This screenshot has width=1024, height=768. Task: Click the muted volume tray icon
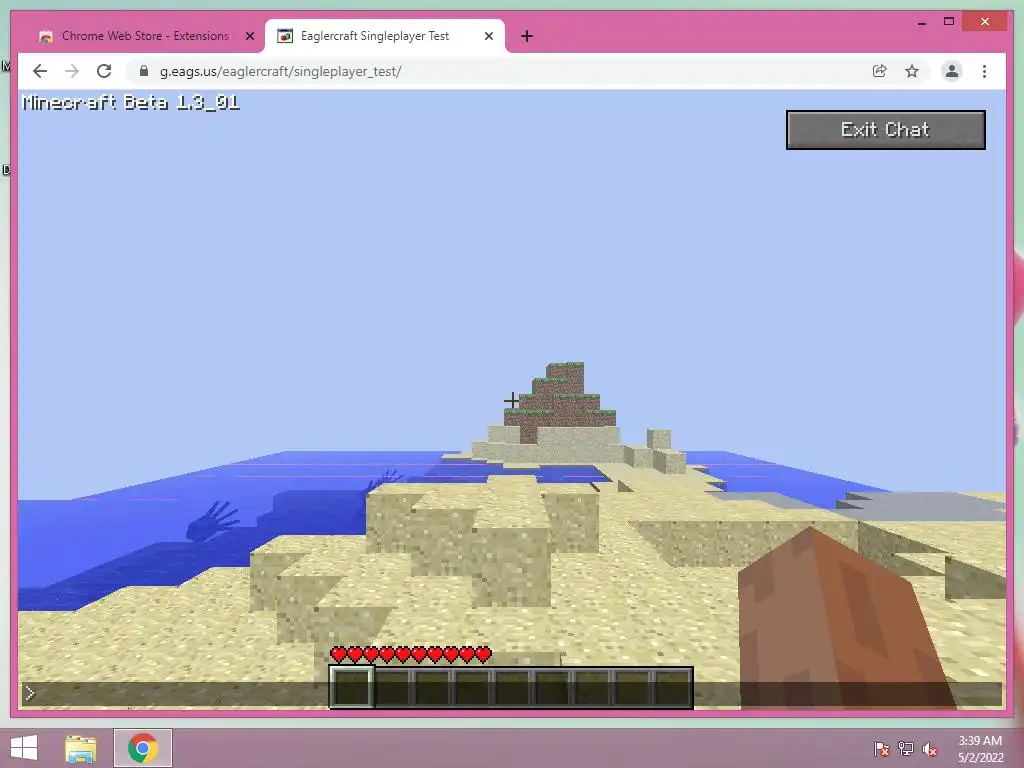click(x=930, y=749)
